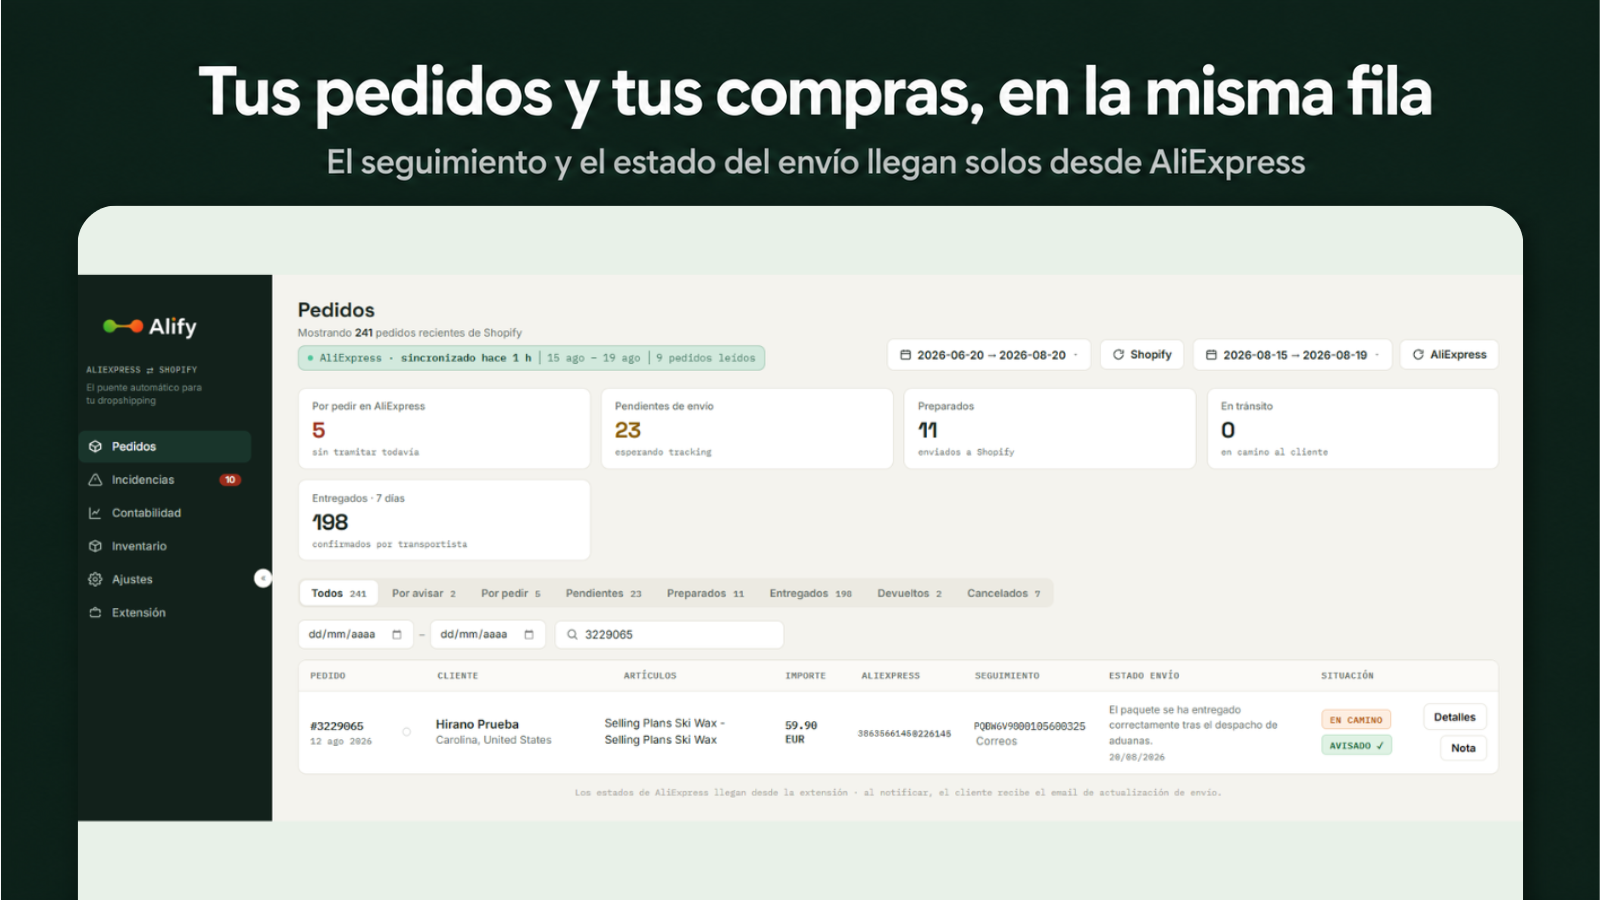
Task: Switch to the Entregados 198 tab
Action: click(x=810, y=593)
